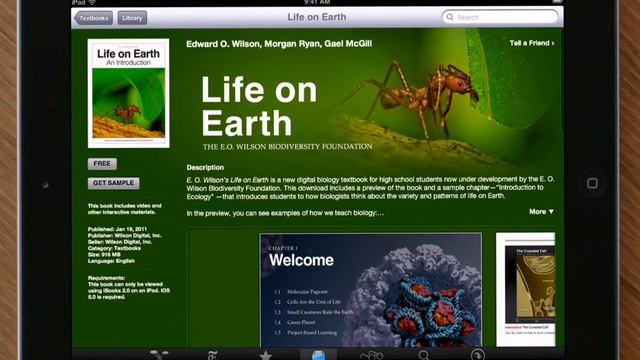Open the Purchased tab arrow icon
Viewport: 640px width, 360px height.
pyautogui.click(x=478, y=355)
